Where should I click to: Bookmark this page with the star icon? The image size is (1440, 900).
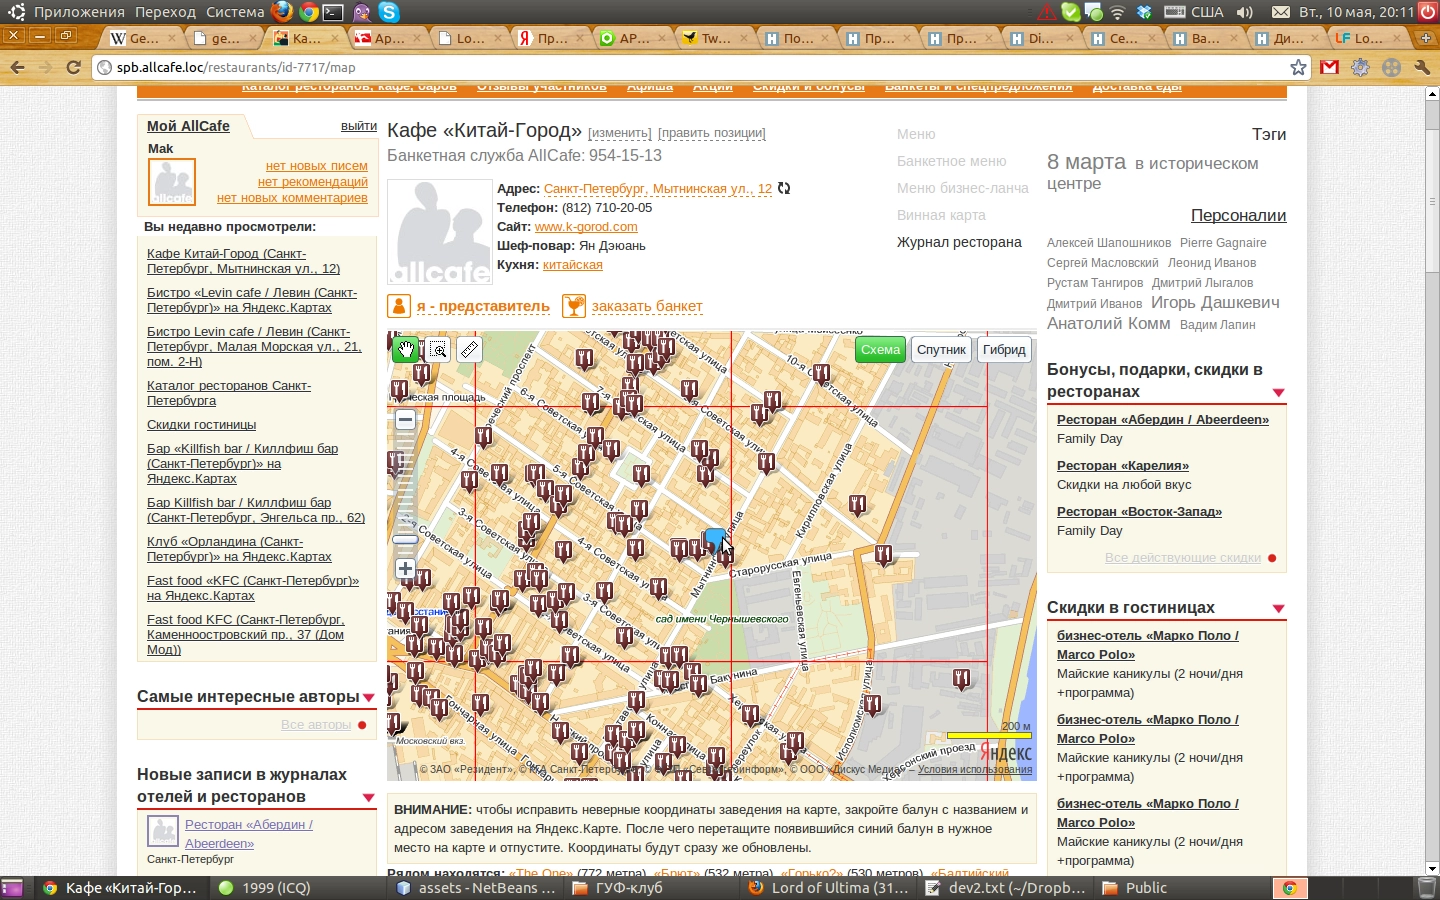1298,67
